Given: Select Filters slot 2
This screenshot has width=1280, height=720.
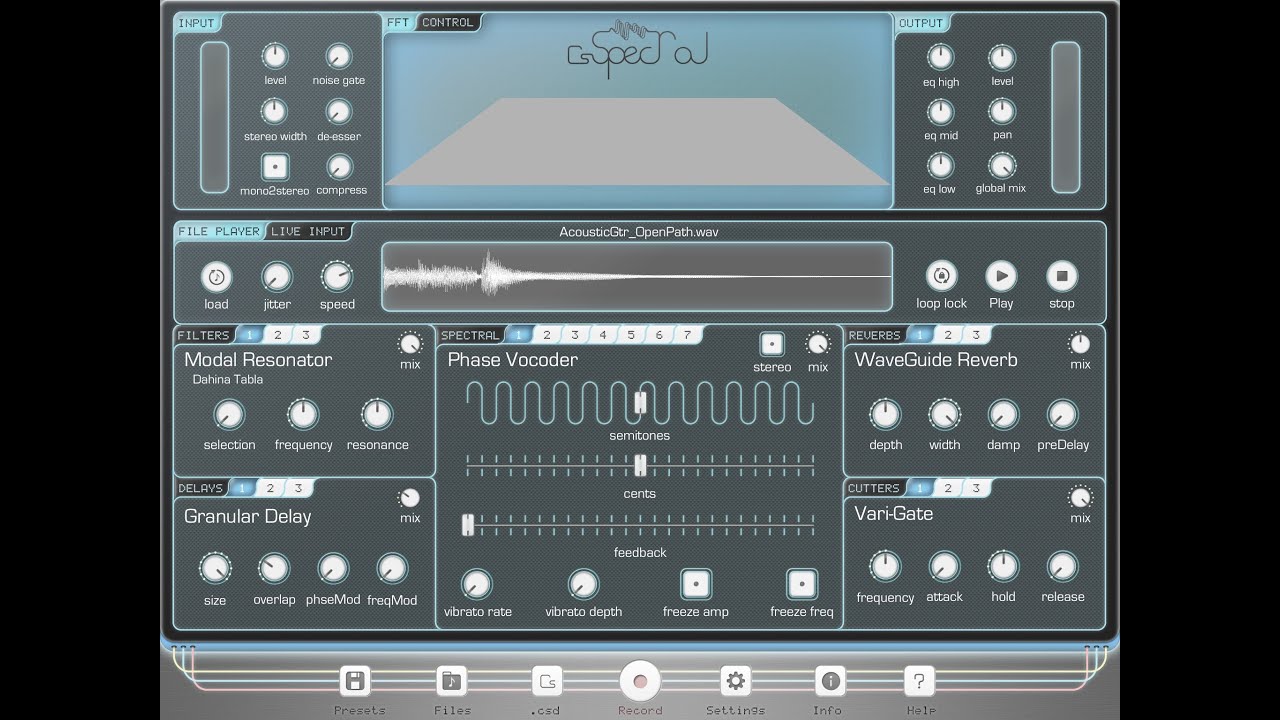Looking at the screenshot, I should [278, 335].
